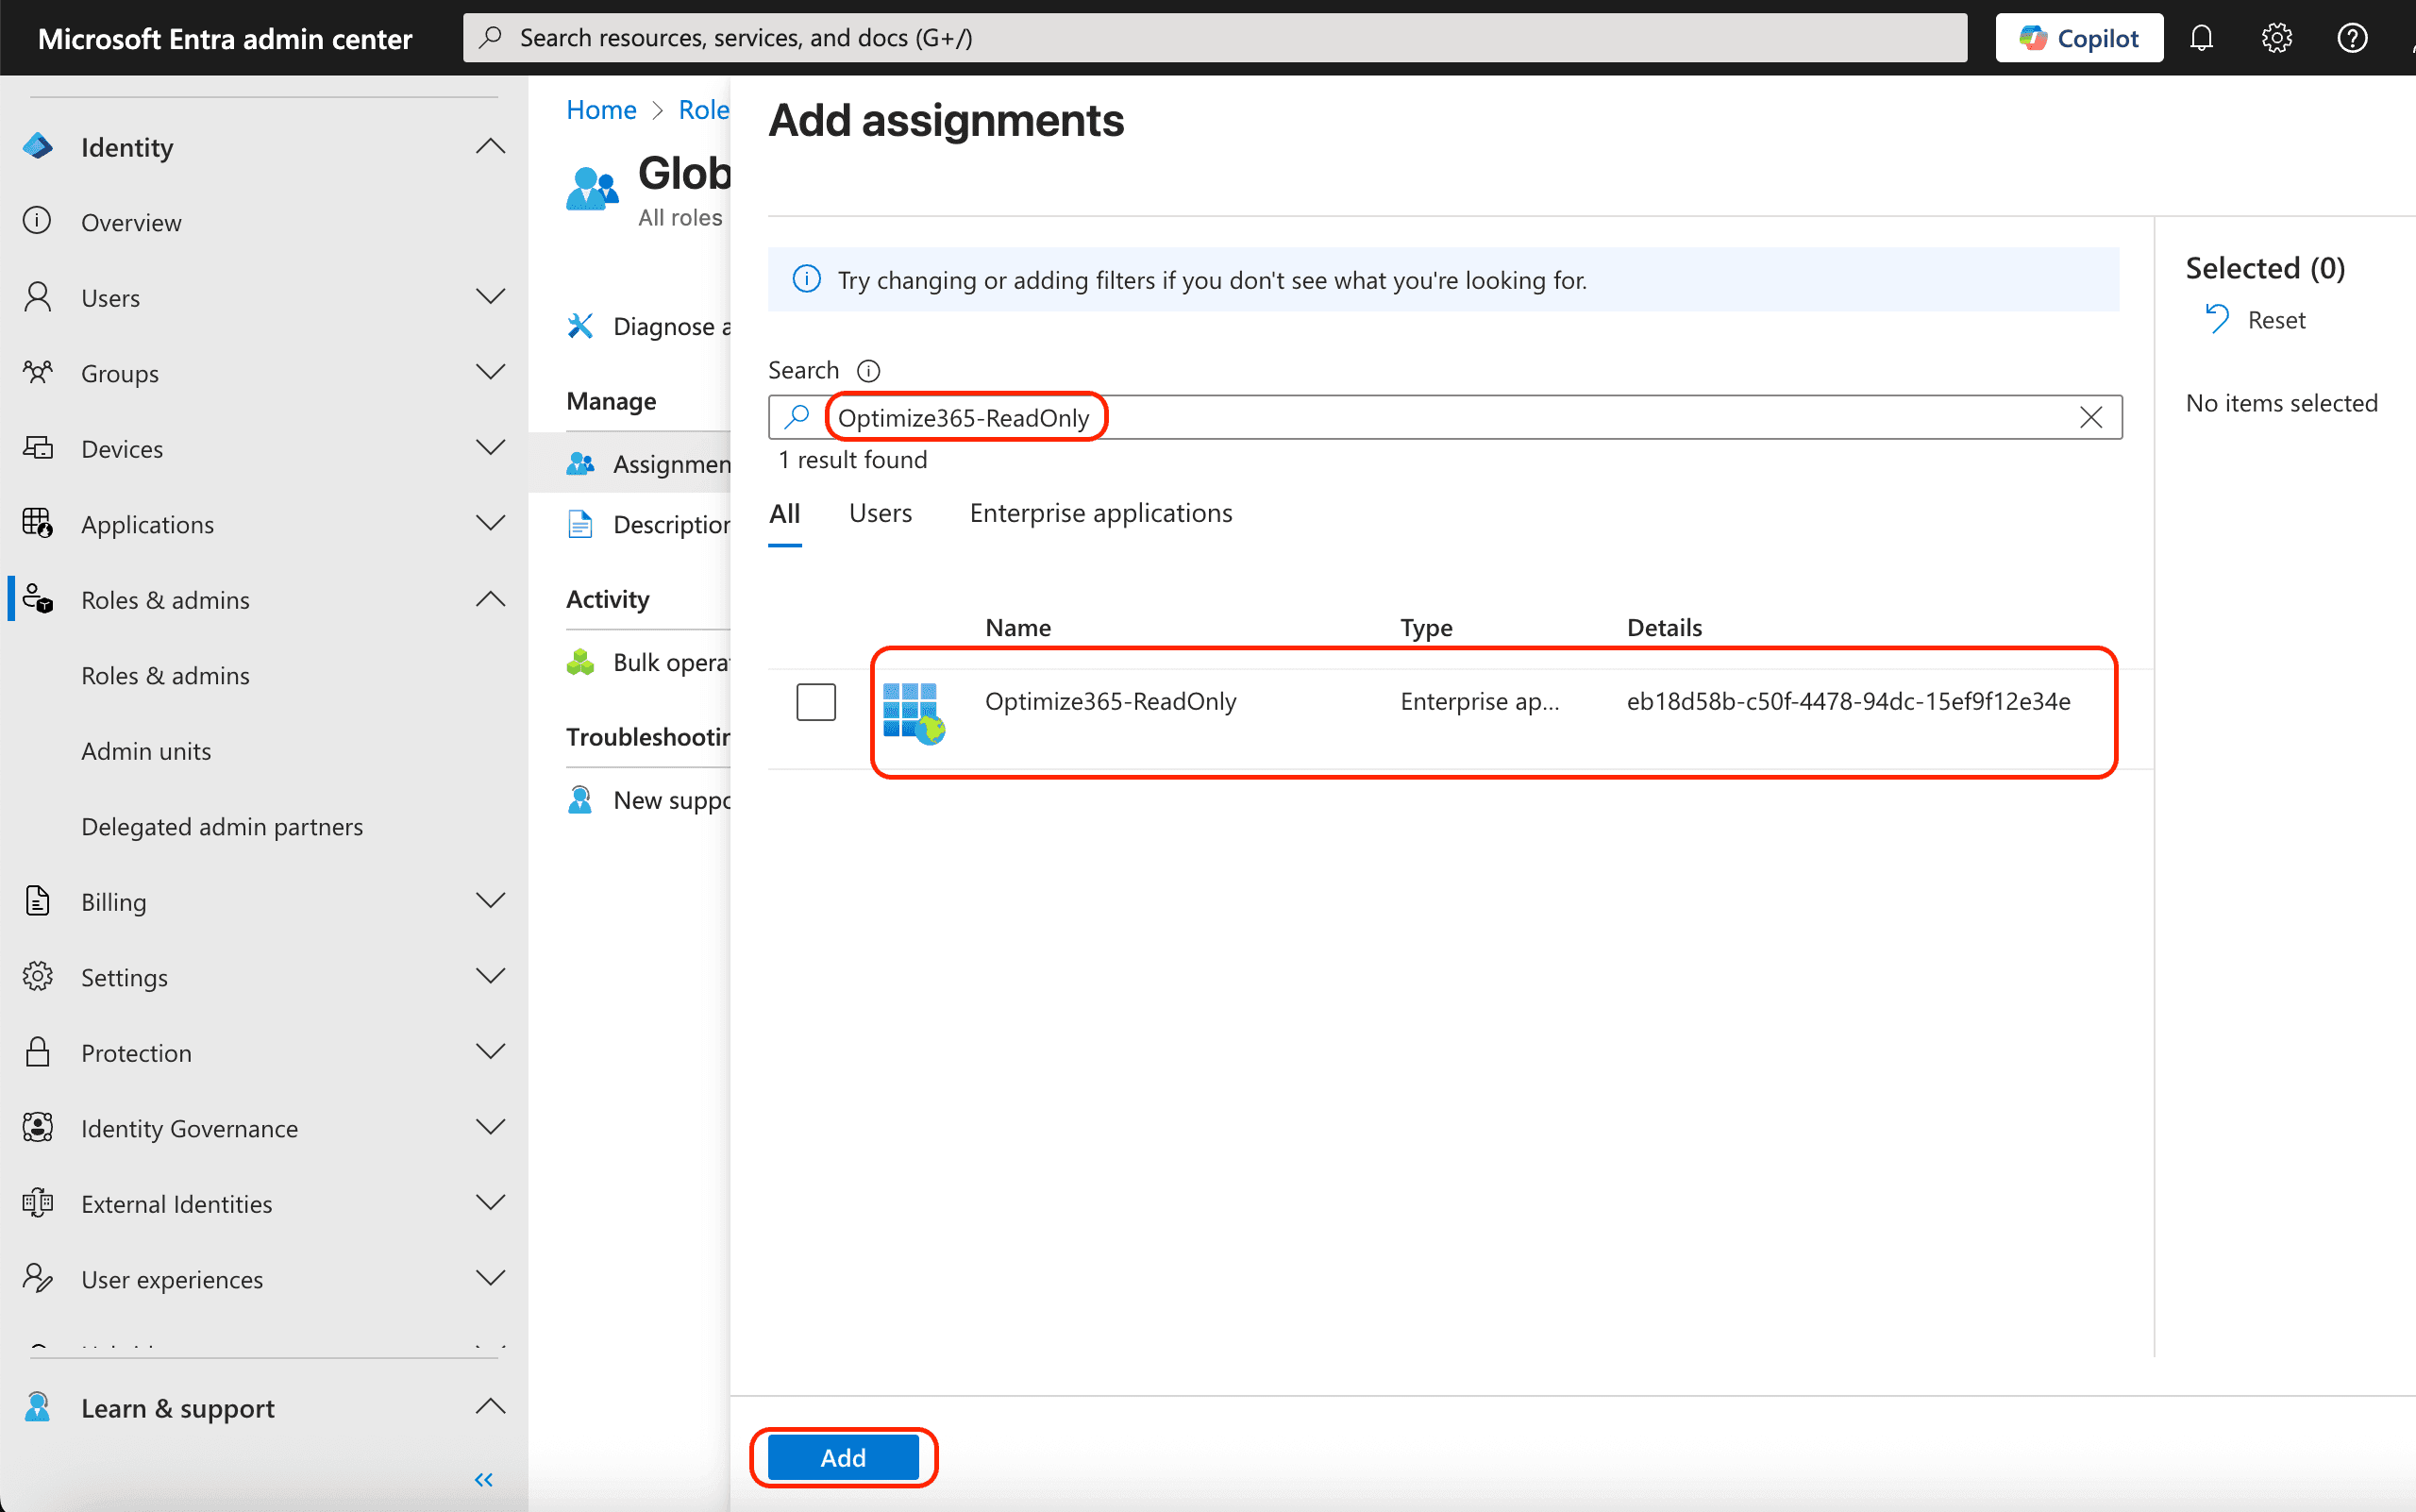The width and height of the screenshot is (2416, 1512).
Task: Check the Optimize365-ReadOnly result checkbox
Action: coord(816,702)
